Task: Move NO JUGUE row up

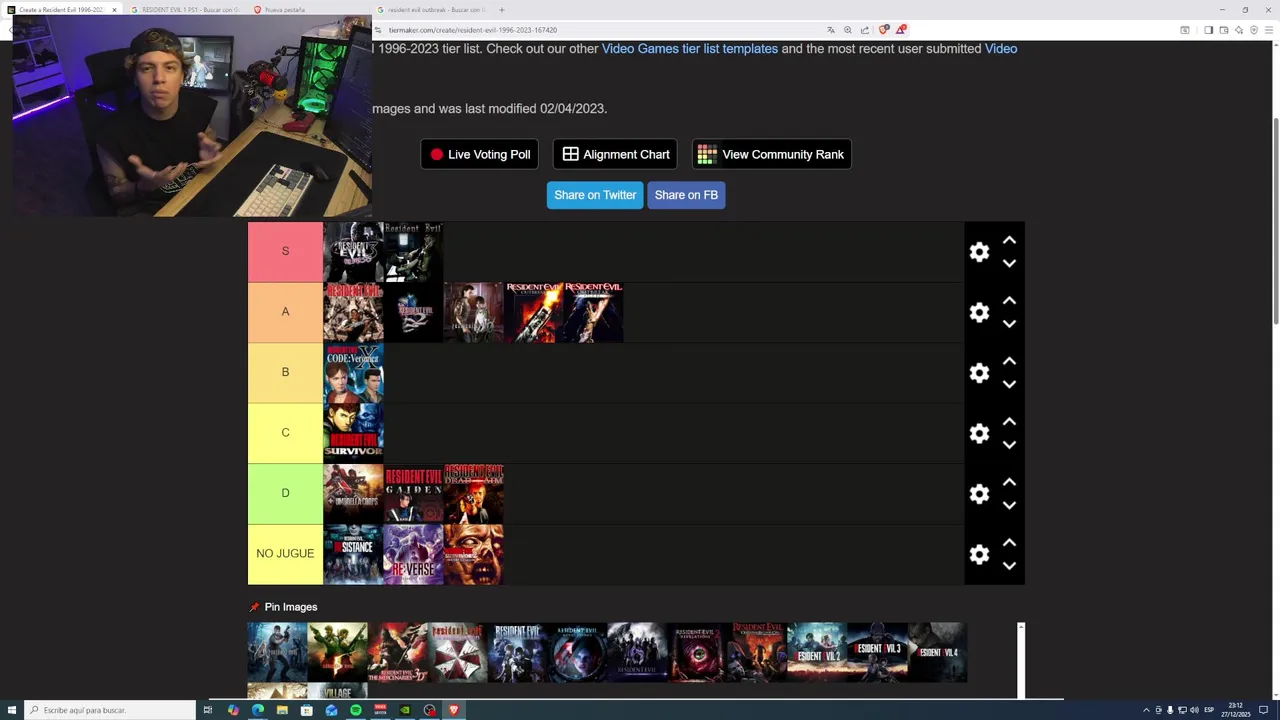Action: pos(1009,542)
